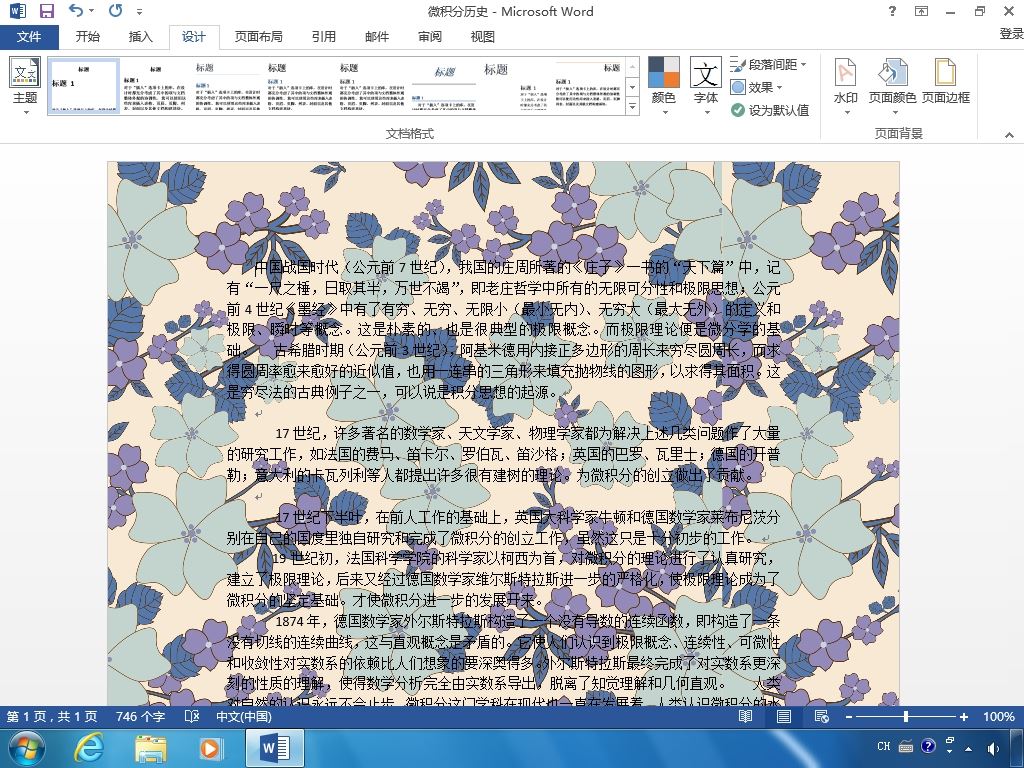The image size is (1024, 768).
Task: Click the proofing spell-check status icon
Action: point(192,716)
